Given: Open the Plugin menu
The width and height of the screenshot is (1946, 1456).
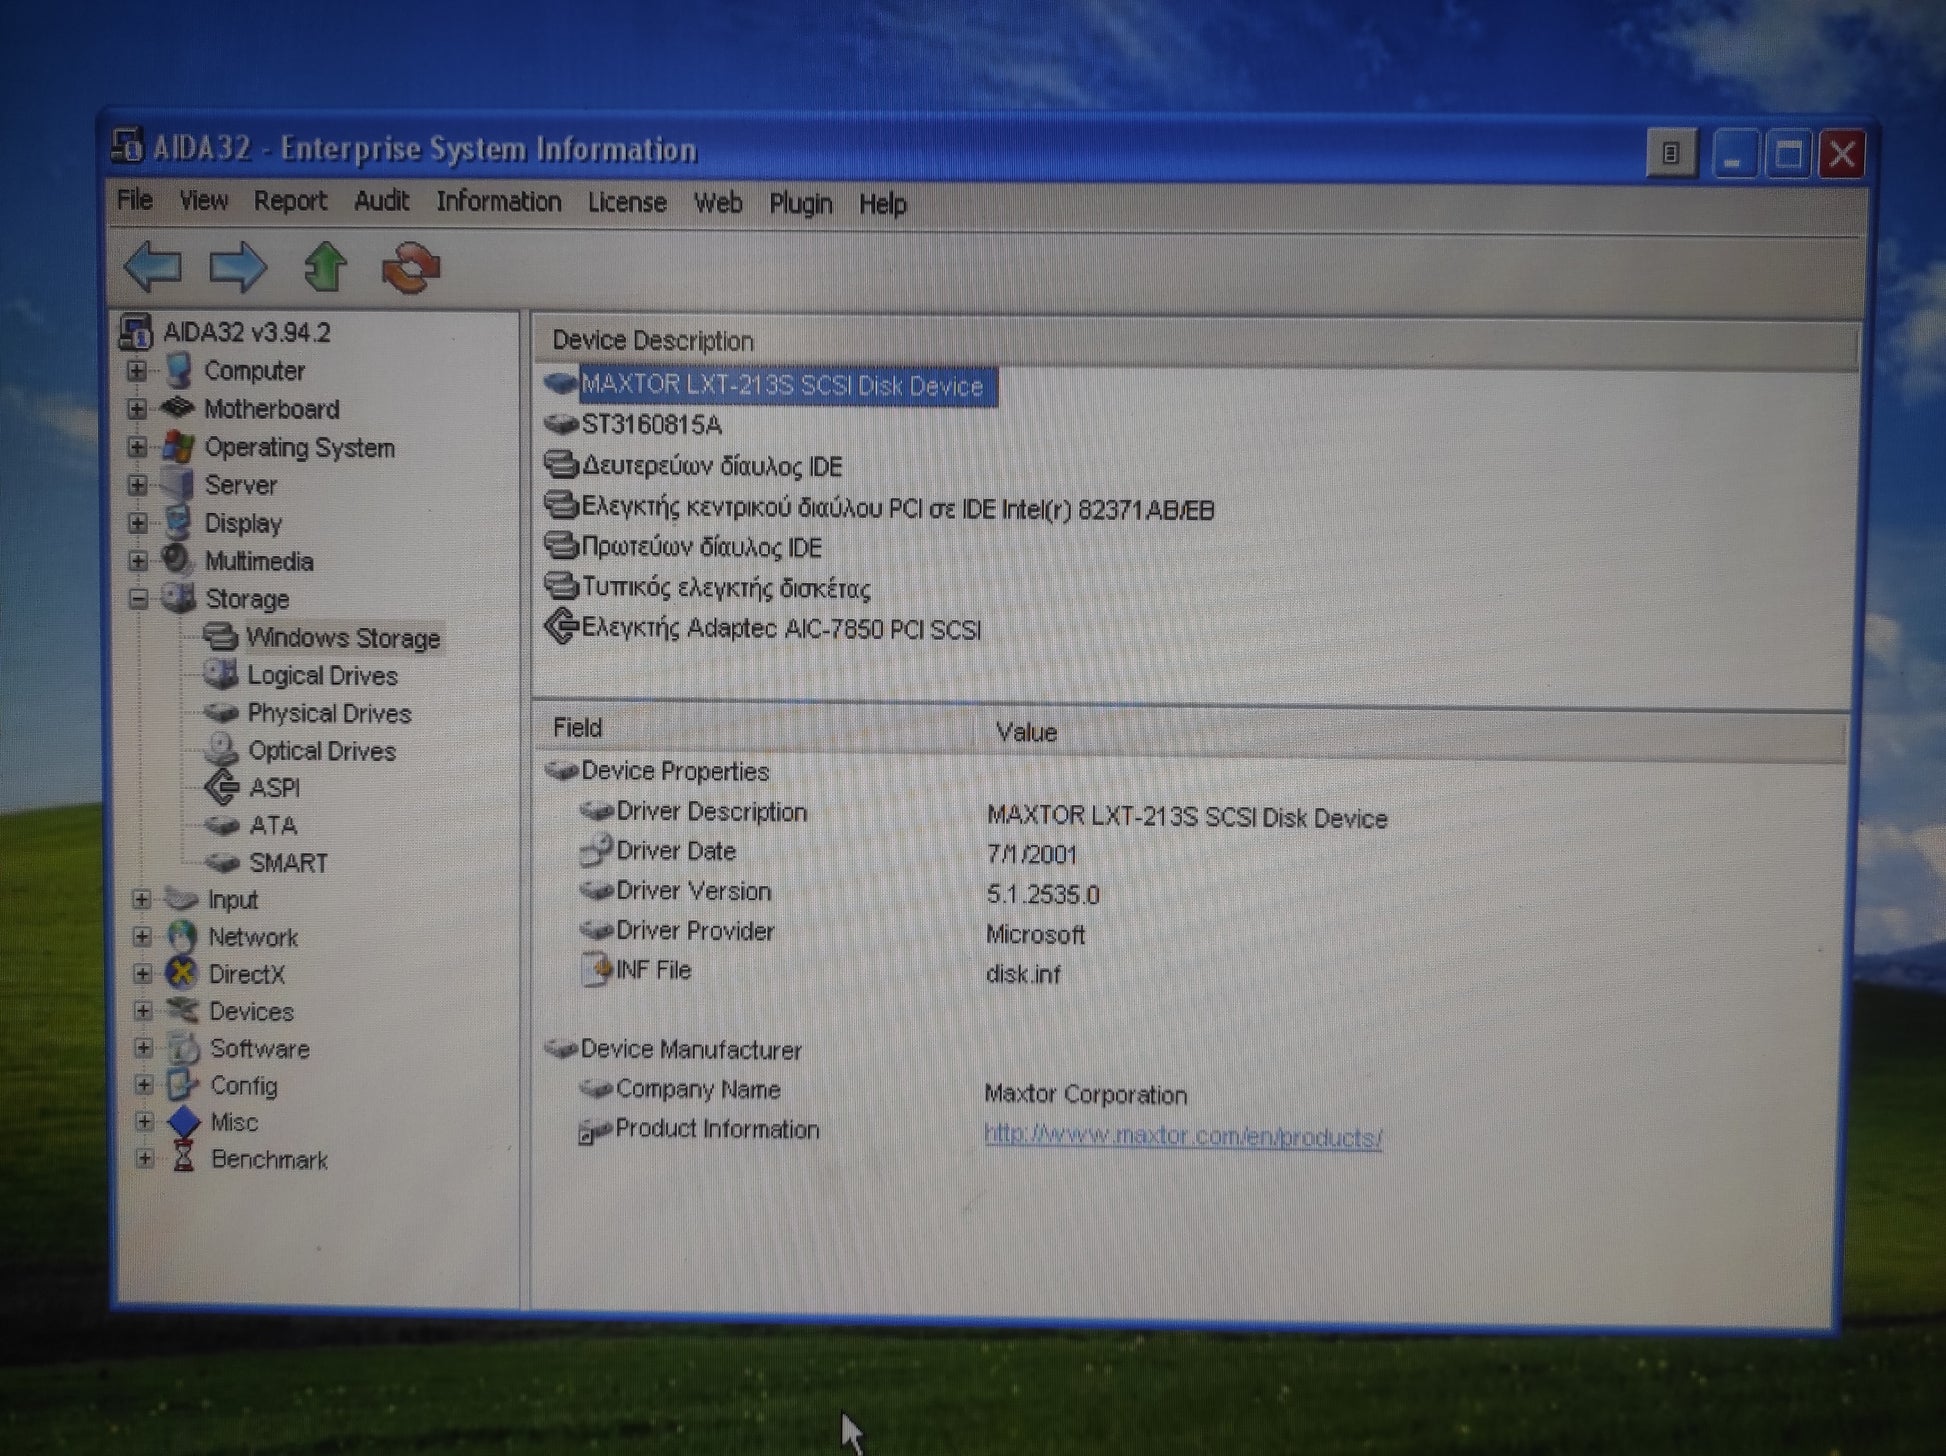Looking at the screenshot, I should 800,204.
